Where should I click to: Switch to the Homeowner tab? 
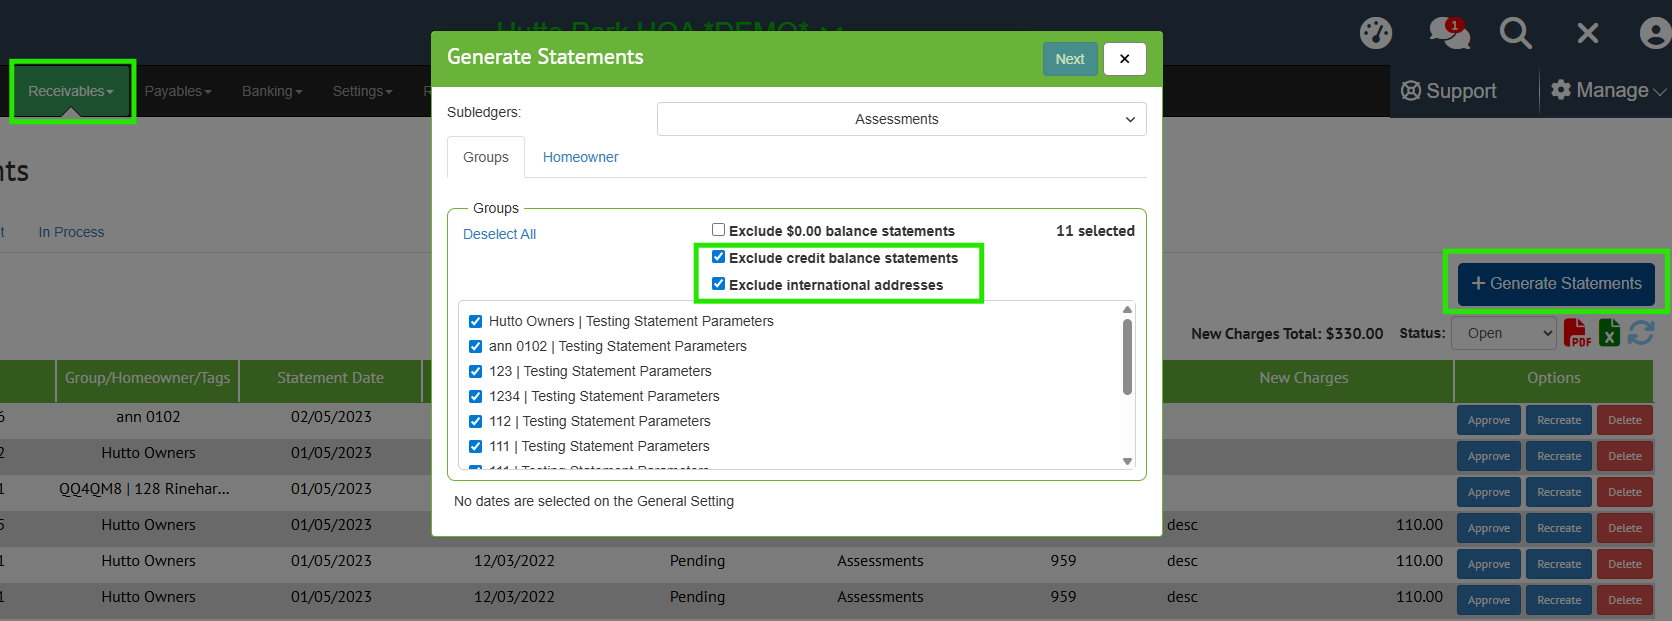[x=580, y=157]
